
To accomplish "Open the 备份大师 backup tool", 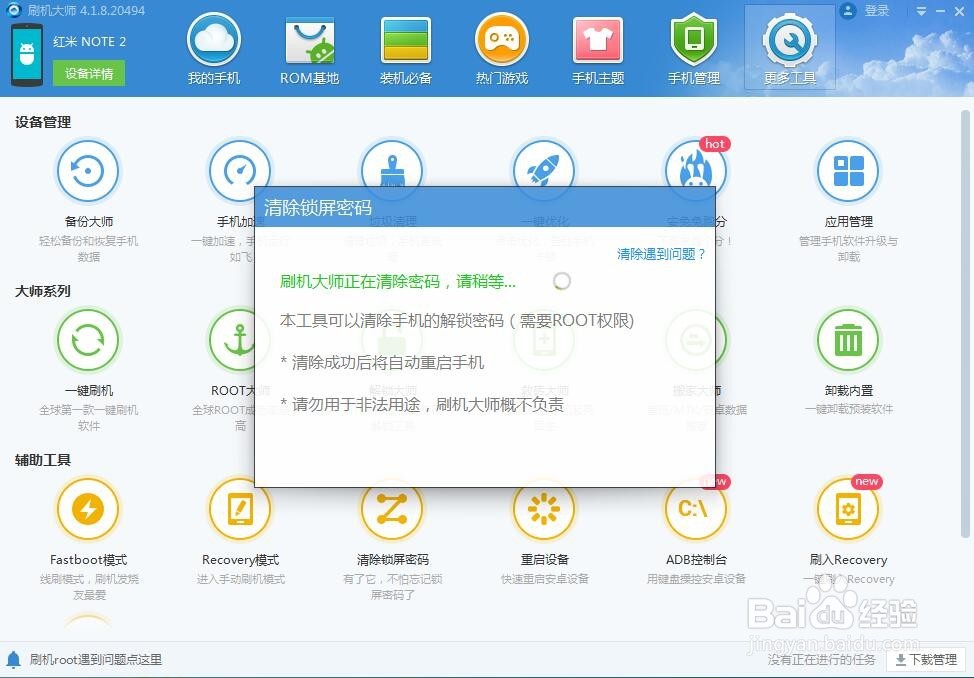I will coord(88,170).
